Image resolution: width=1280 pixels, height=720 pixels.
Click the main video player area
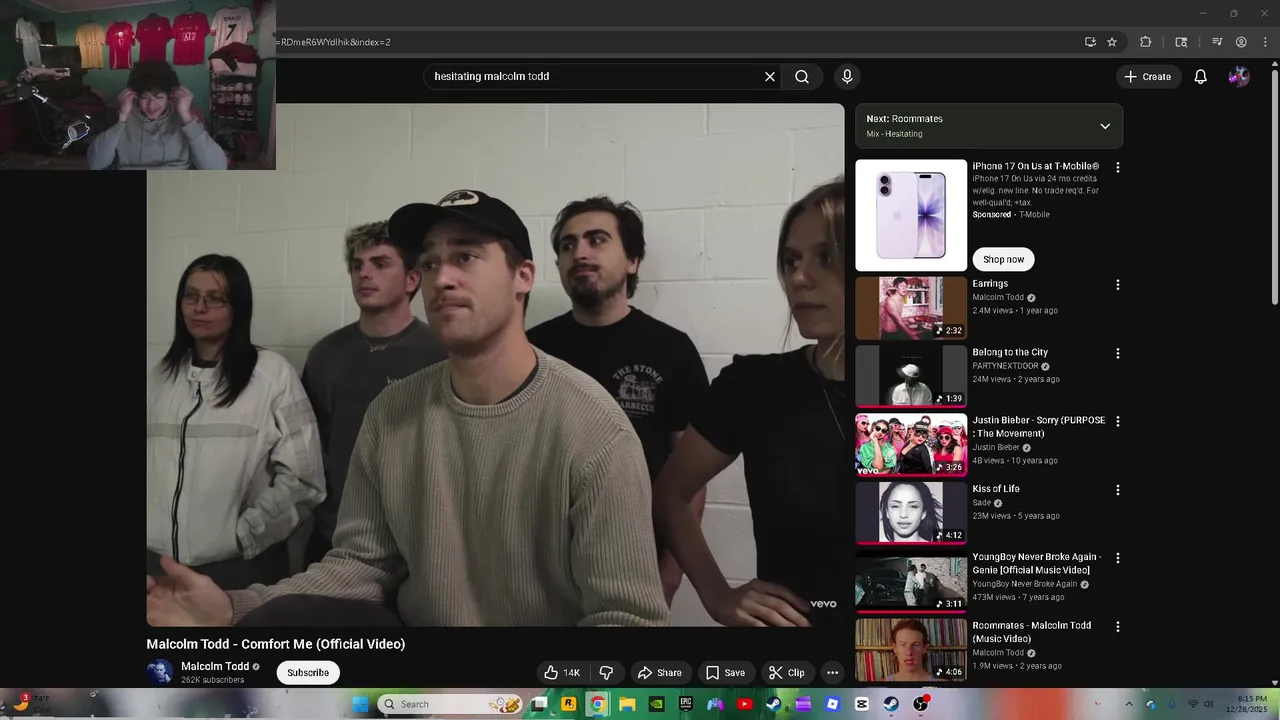[x=495, y=365]
